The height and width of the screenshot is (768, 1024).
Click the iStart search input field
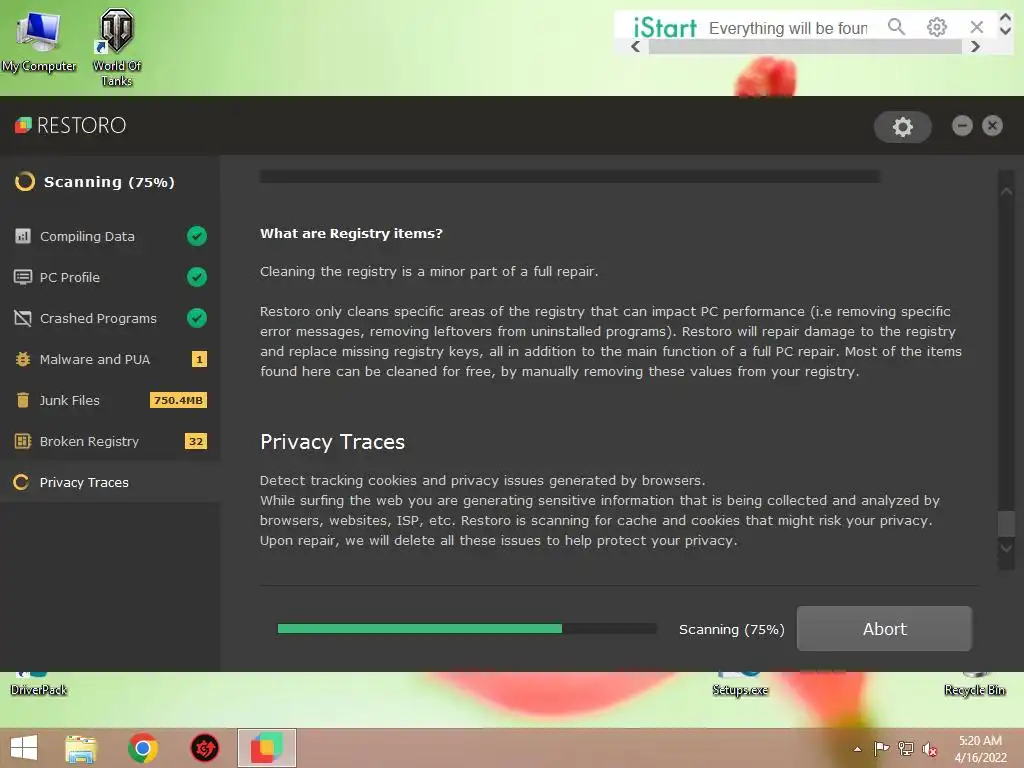(789, 28)
